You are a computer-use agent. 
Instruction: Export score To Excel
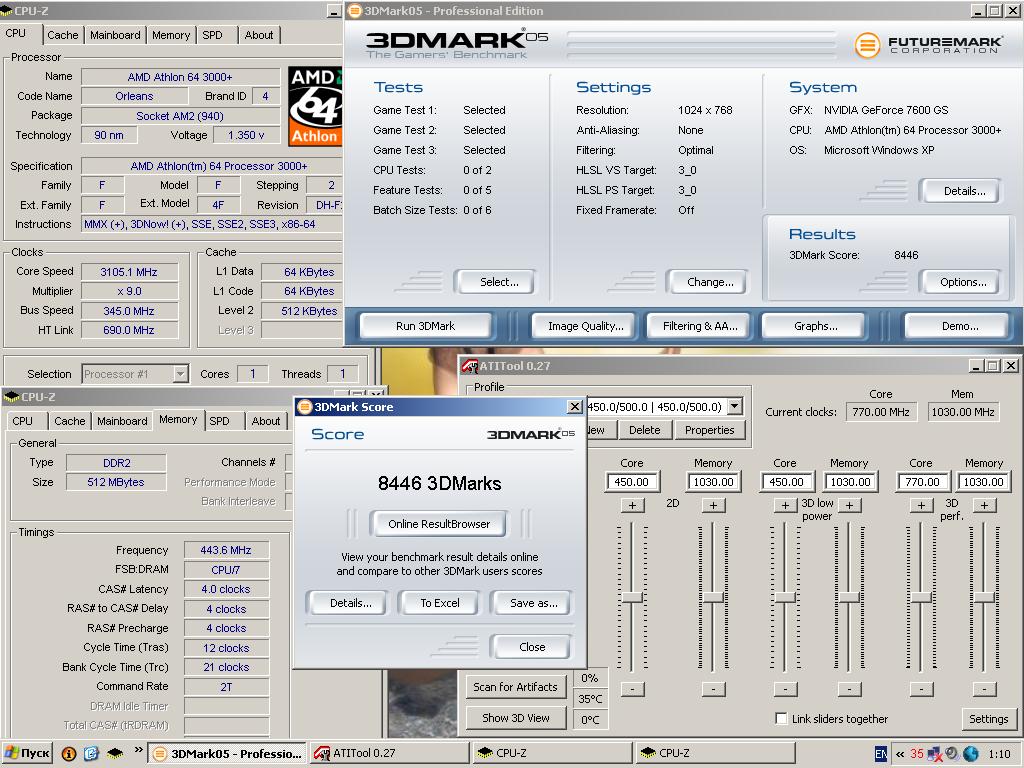[440, 603]
